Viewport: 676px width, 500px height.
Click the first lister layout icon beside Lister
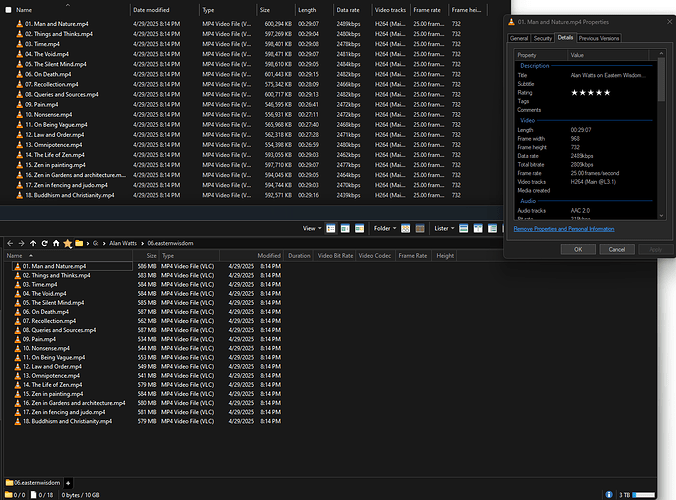(x=463, y=228)
